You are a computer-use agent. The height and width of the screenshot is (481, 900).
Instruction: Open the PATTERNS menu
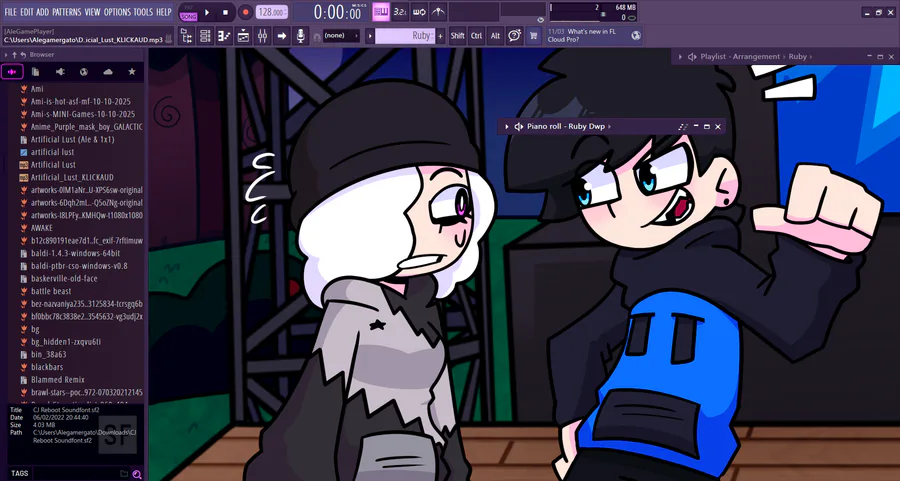[67, 12]
